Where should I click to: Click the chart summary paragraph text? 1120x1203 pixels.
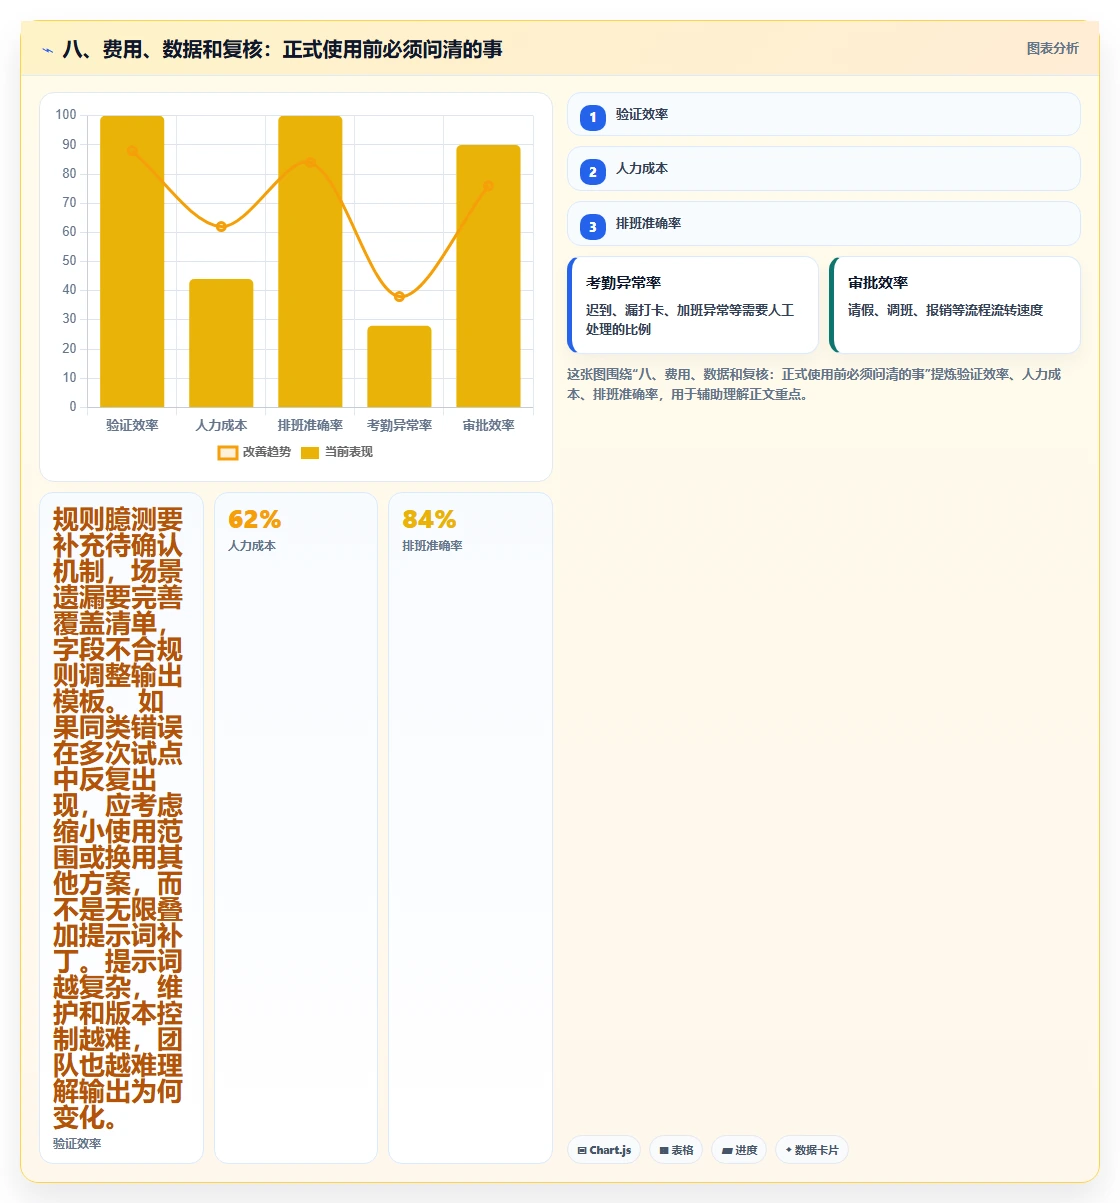coord(814,384)
